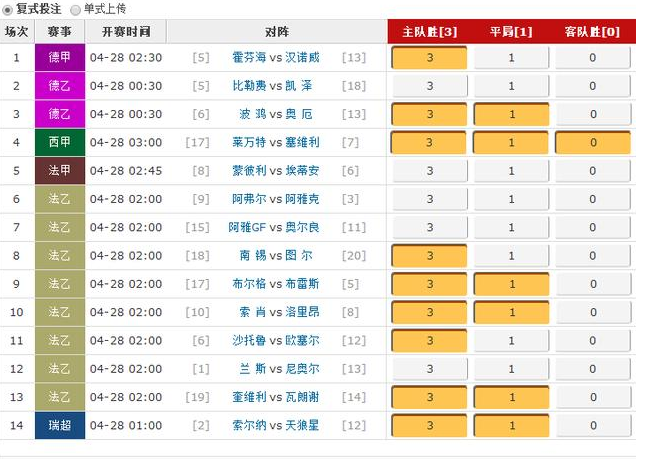
Task: Open the 莱万特 vs 塞维利 match link
Action: tap(276, 142)
